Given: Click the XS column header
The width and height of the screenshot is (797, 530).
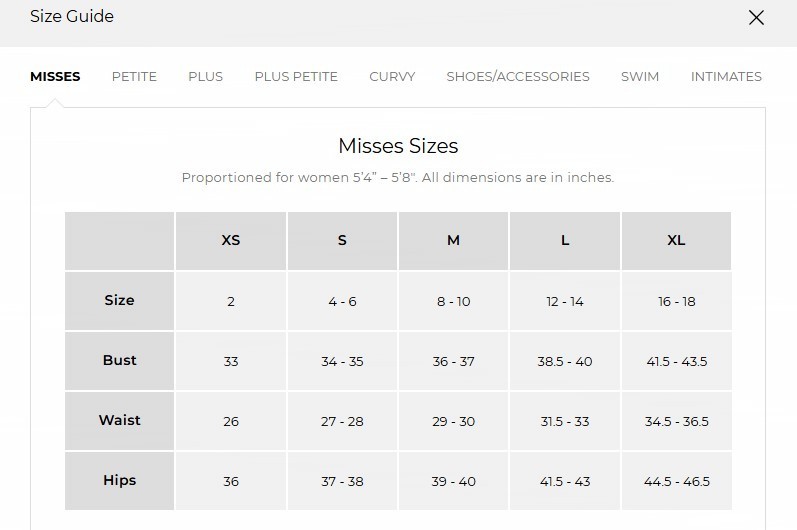Looking at the screenshot, I should pyautogui.click(x=231, y=241).
